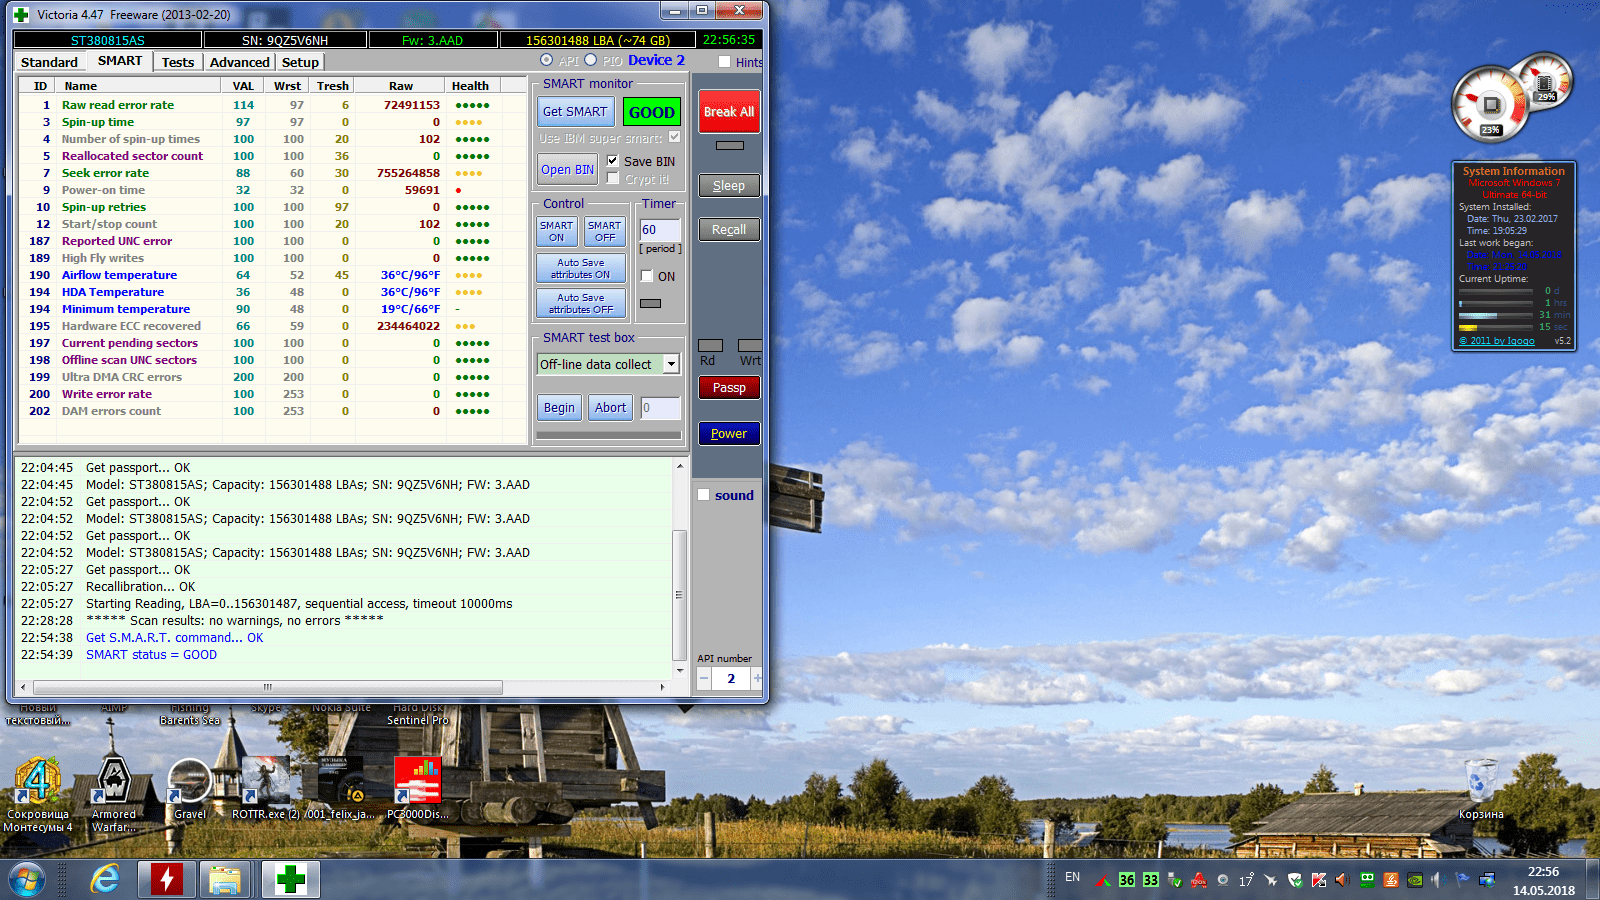Screen dimensions: 1600x900
Task: Switch to the Advanced tab
Action: 239,62
